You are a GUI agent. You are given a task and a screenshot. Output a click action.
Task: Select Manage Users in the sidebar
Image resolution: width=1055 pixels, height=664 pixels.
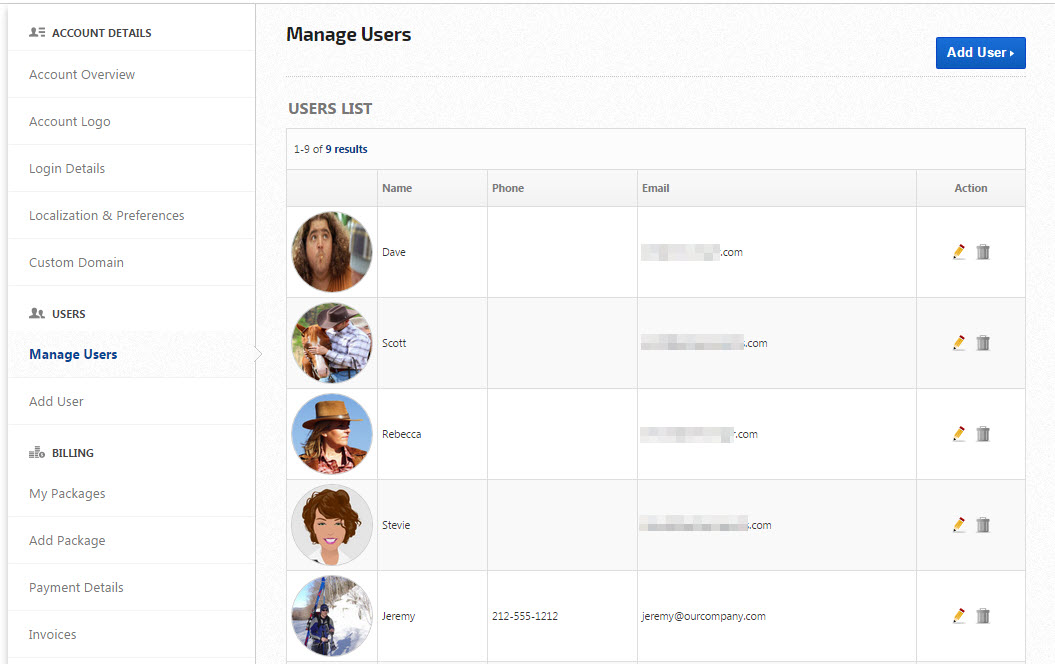point(73,355)
